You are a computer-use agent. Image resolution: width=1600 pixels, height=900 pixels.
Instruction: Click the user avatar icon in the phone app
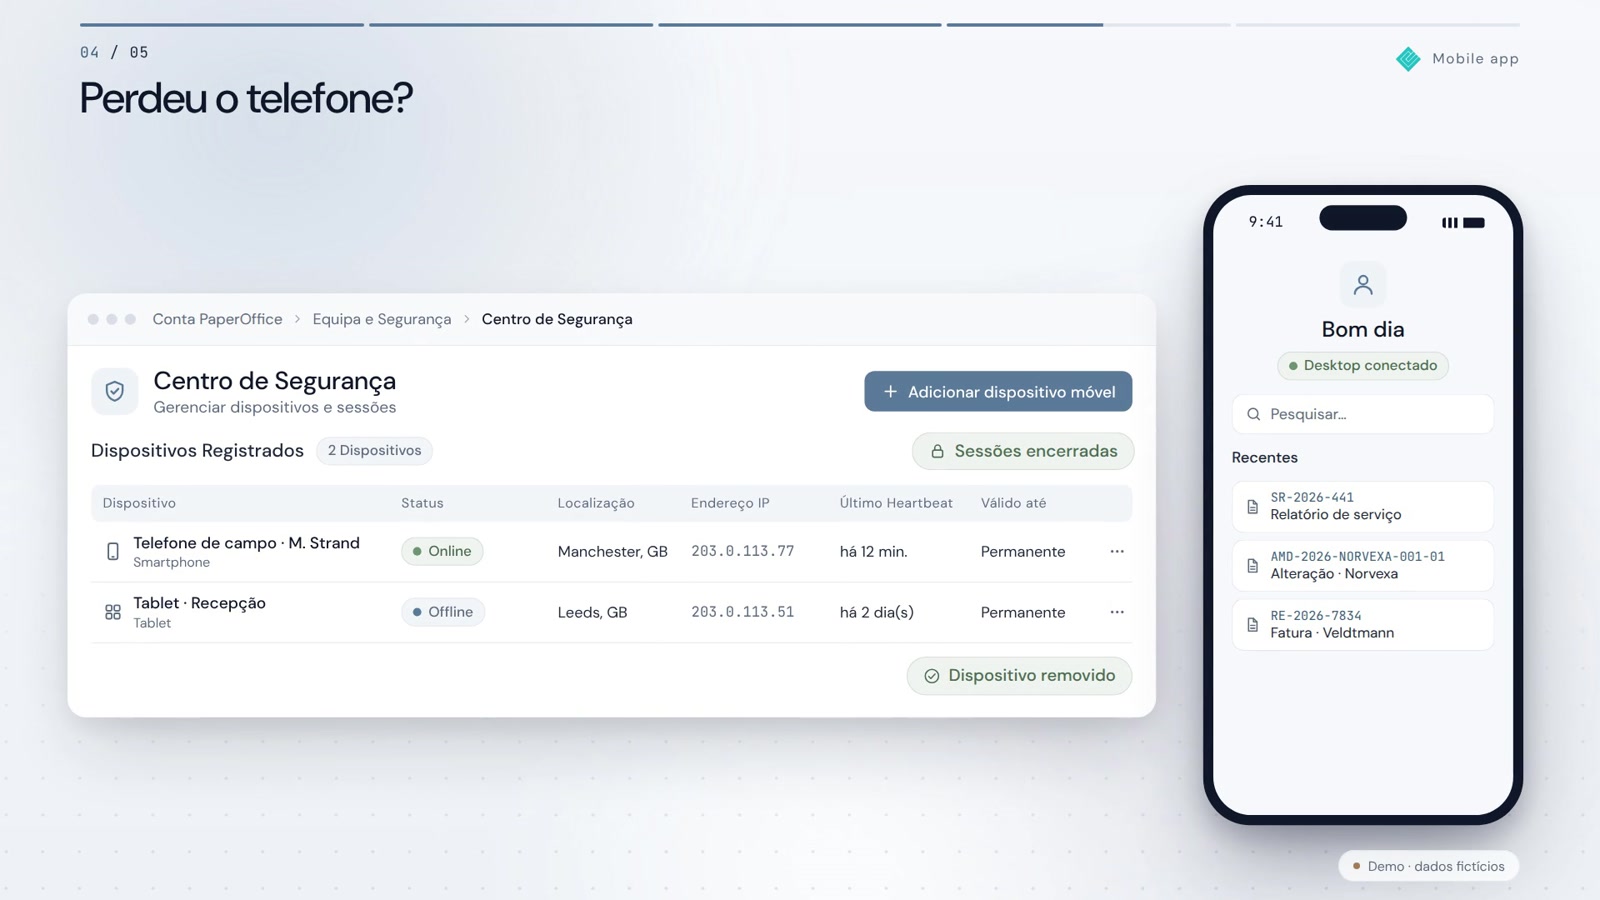pos(1363,285)
